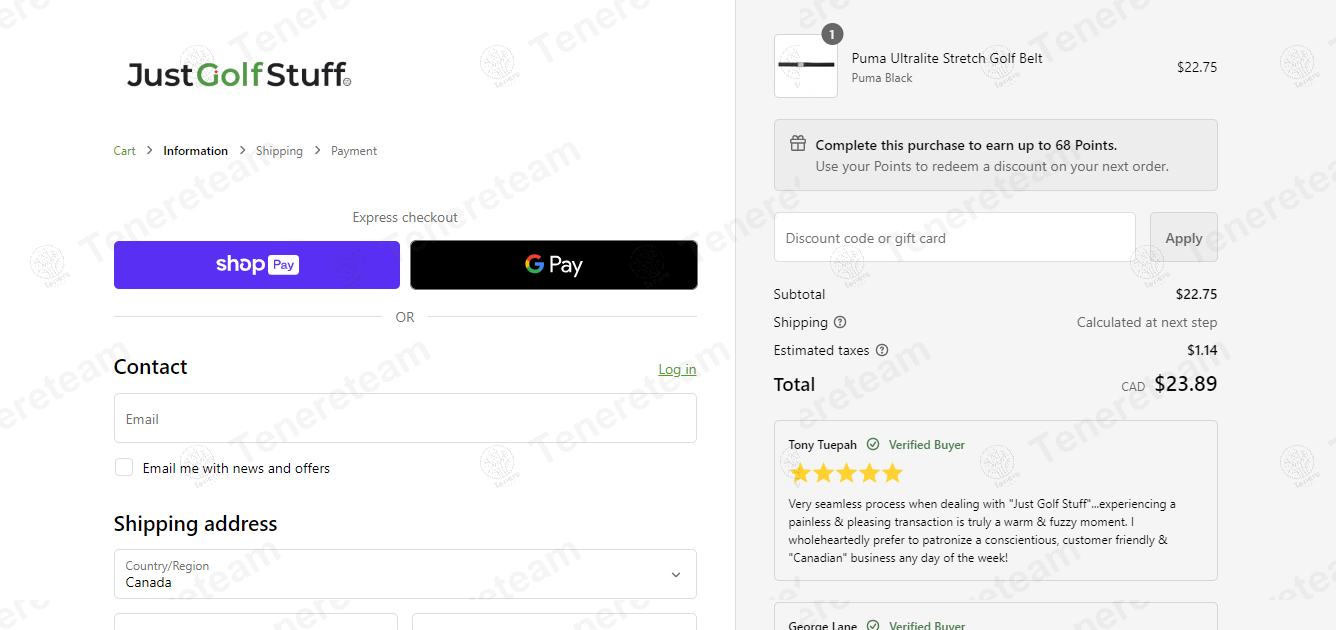The width and height of the screenshot is (1336, 630).
Task: Select the Shipping breadcrumb step
Action: (279, 151)
